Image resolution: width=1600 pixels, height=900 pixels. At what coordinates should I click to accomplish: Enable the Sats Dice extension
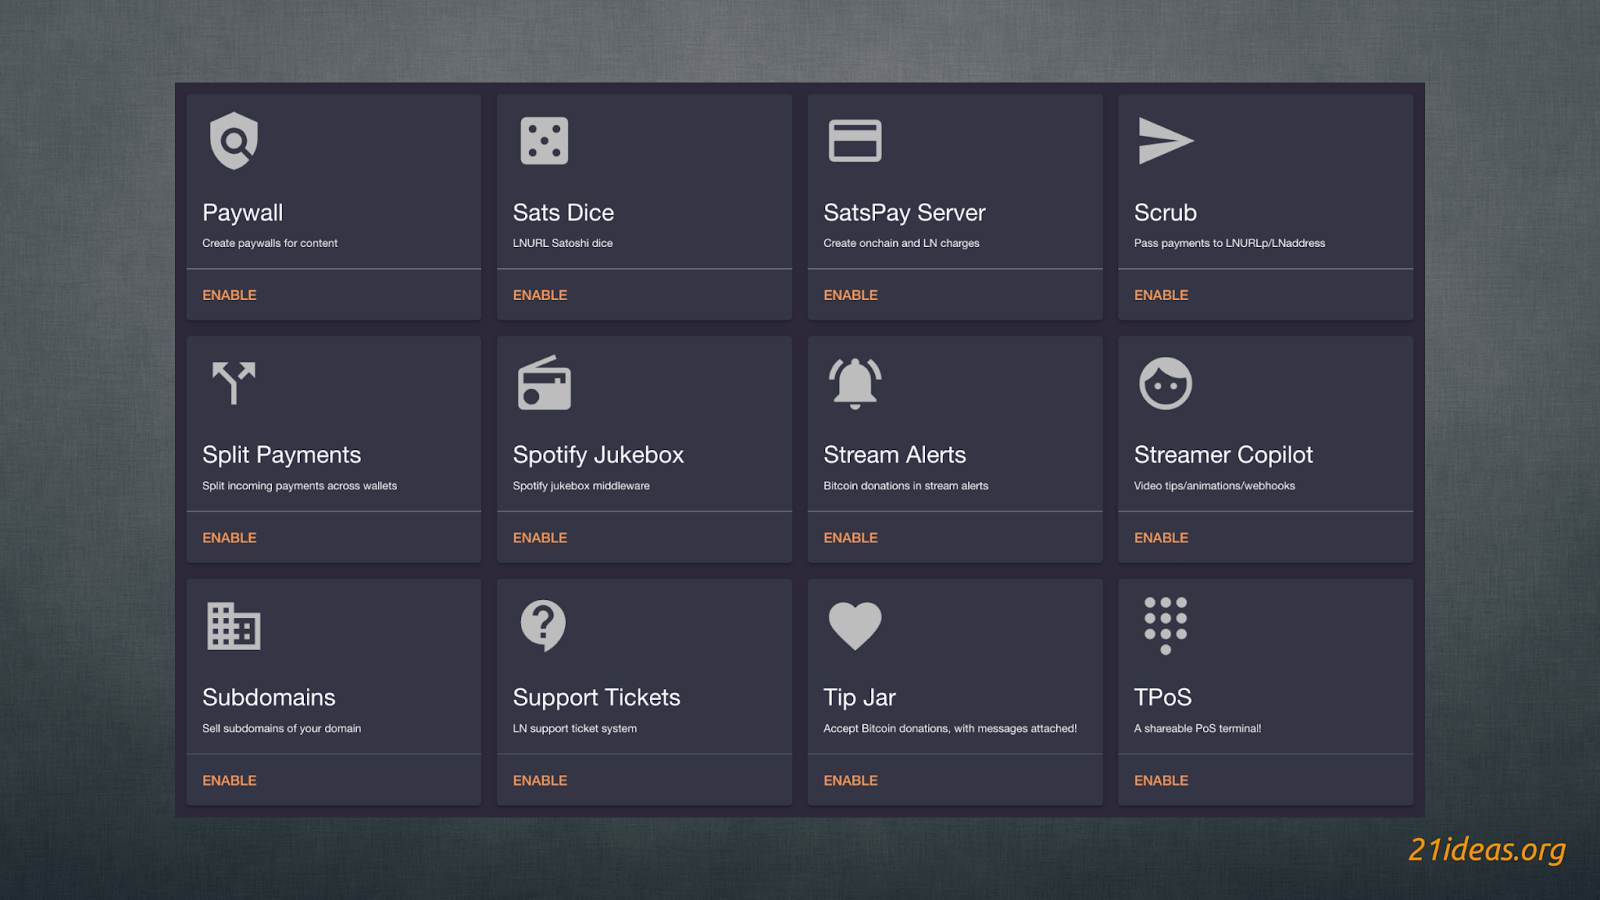tap(540, 295)
